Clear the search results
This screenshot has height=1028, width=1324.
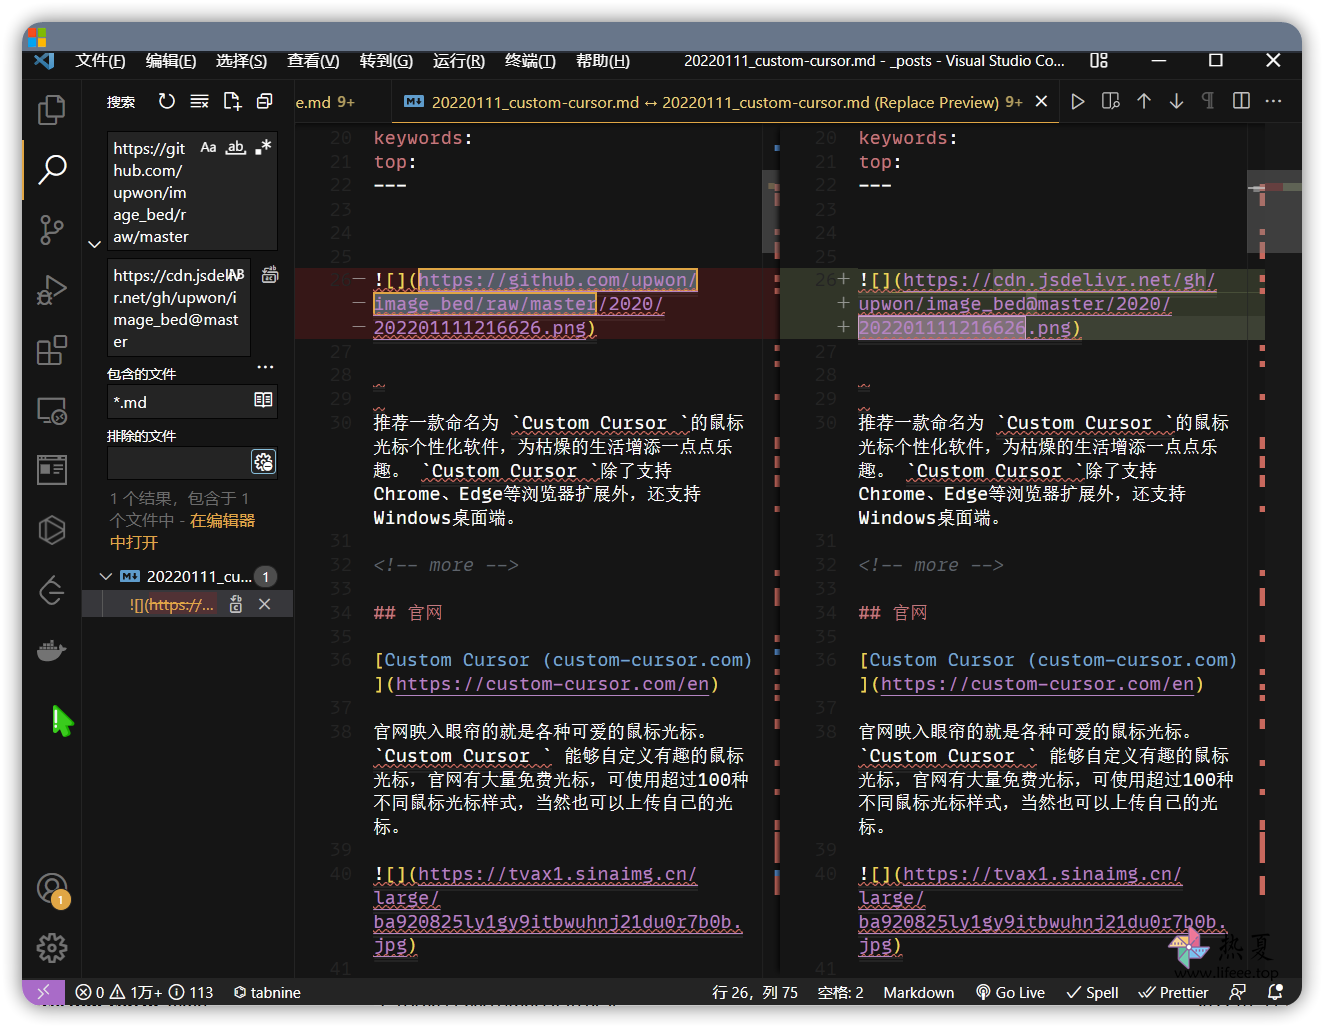click(x=200, y=101)
